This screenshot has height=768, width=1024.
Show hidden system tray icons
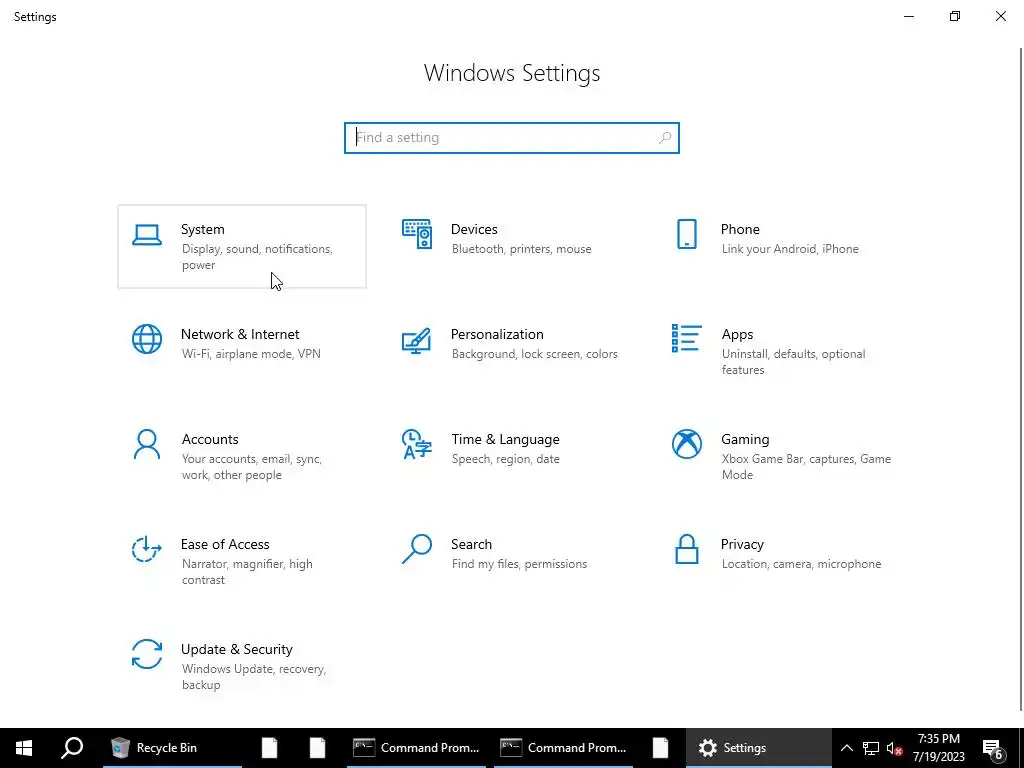point(846,748)
